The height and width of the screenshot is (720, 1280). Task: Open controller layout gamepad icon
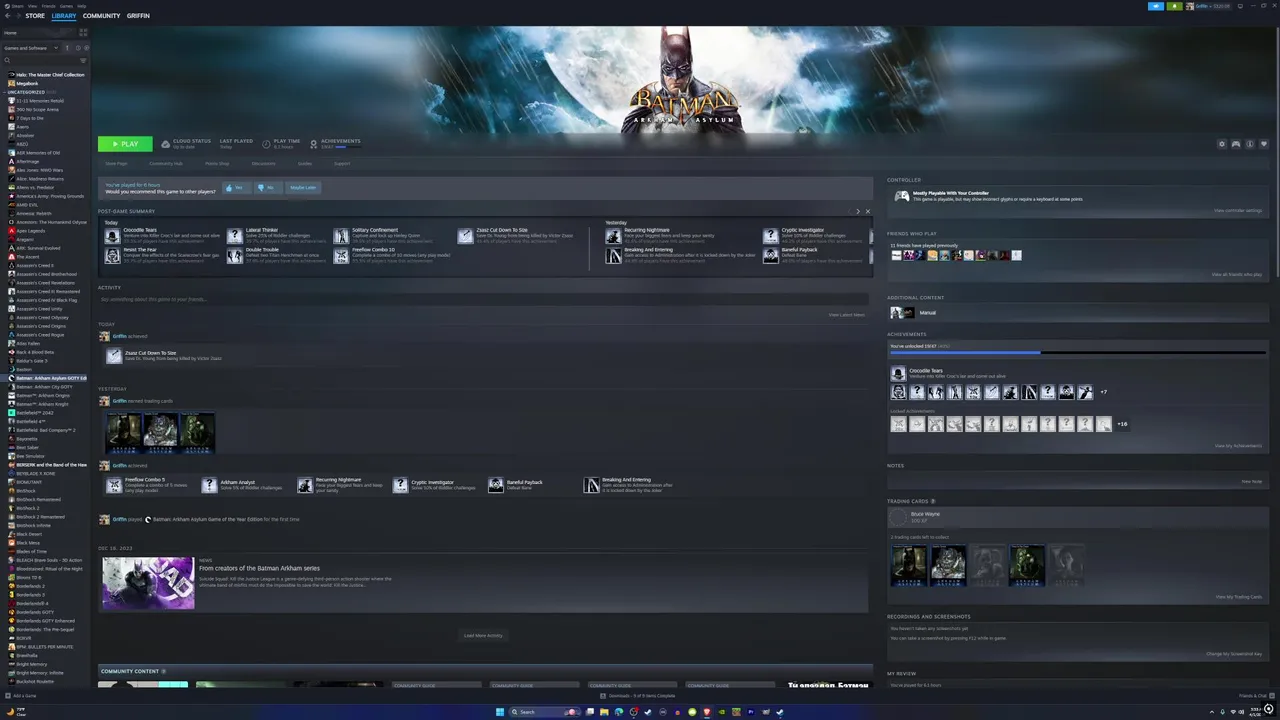(1236, 144)
